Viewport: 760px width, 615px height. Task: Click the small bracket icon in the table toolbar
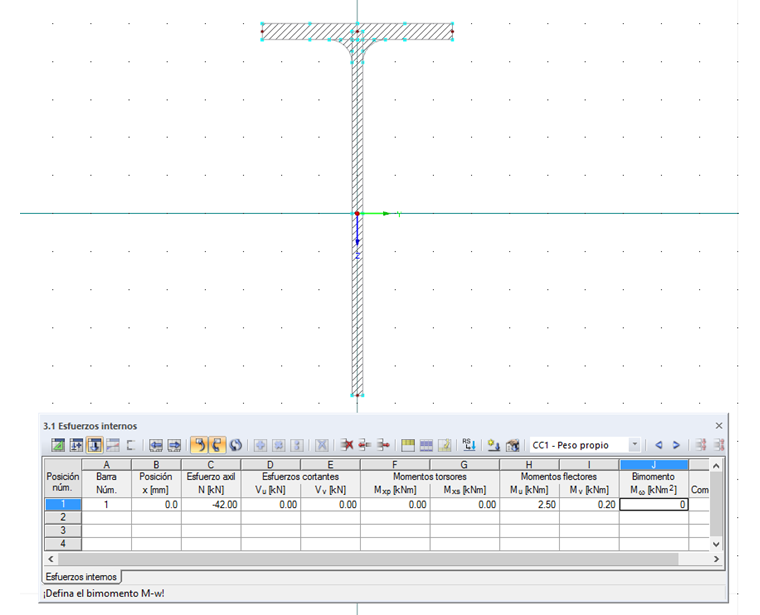[130, 445]
